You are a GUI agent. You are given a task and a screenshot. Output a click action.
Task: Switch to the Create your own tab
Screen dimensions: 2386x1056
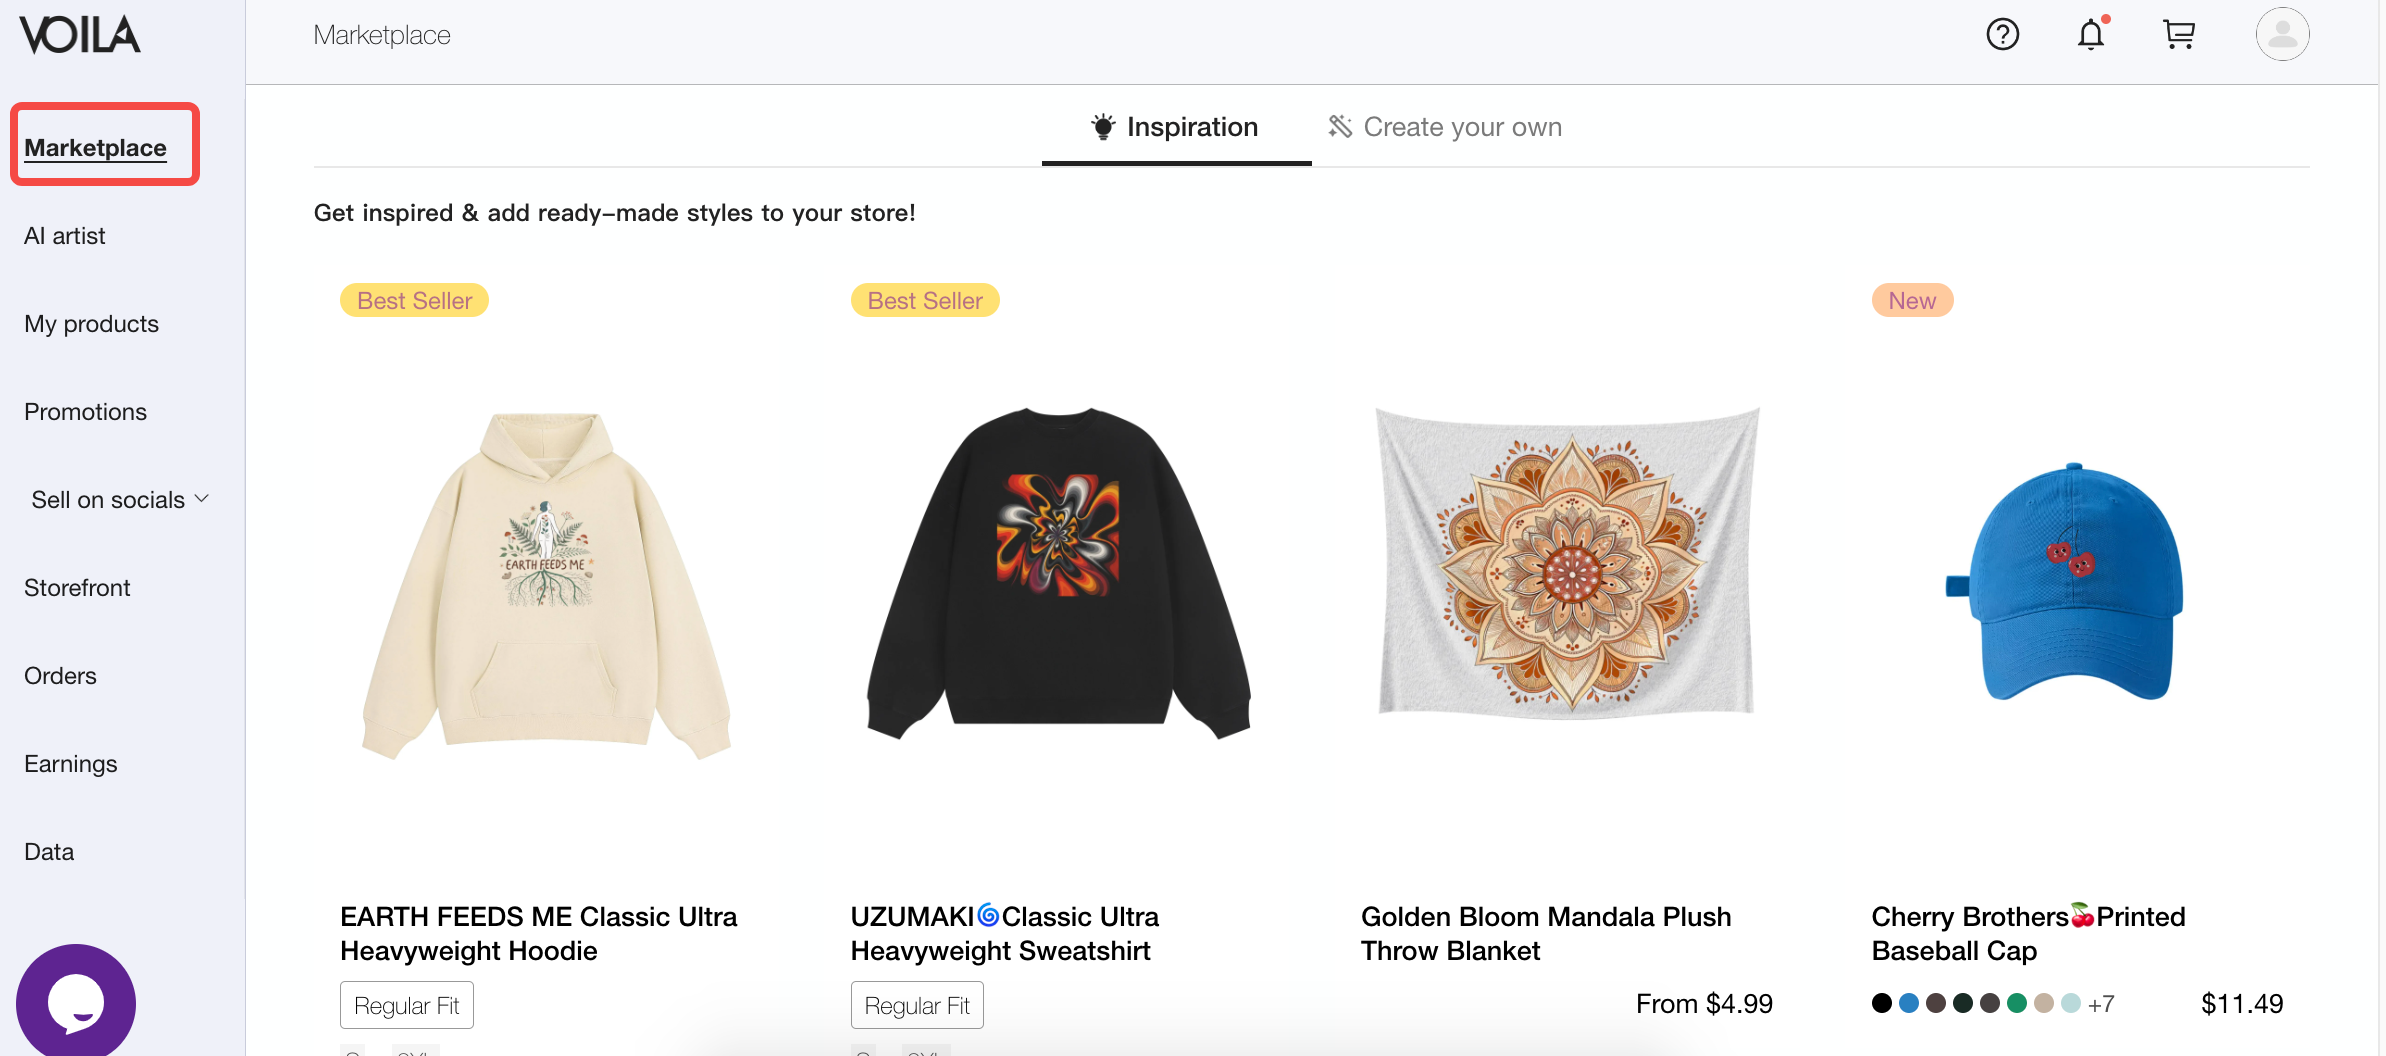1445,127
